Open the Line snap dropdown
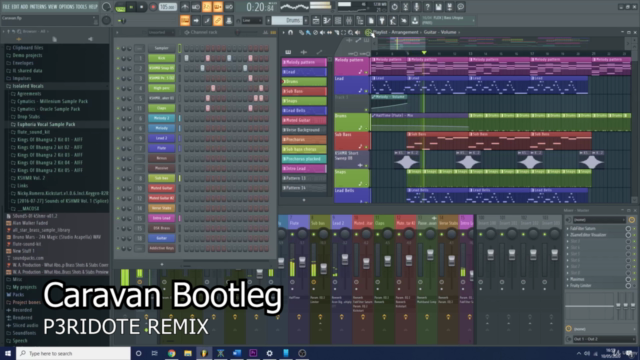Image resolution: width=640 pixels, height=360 pixels. [x=251, y=20]
